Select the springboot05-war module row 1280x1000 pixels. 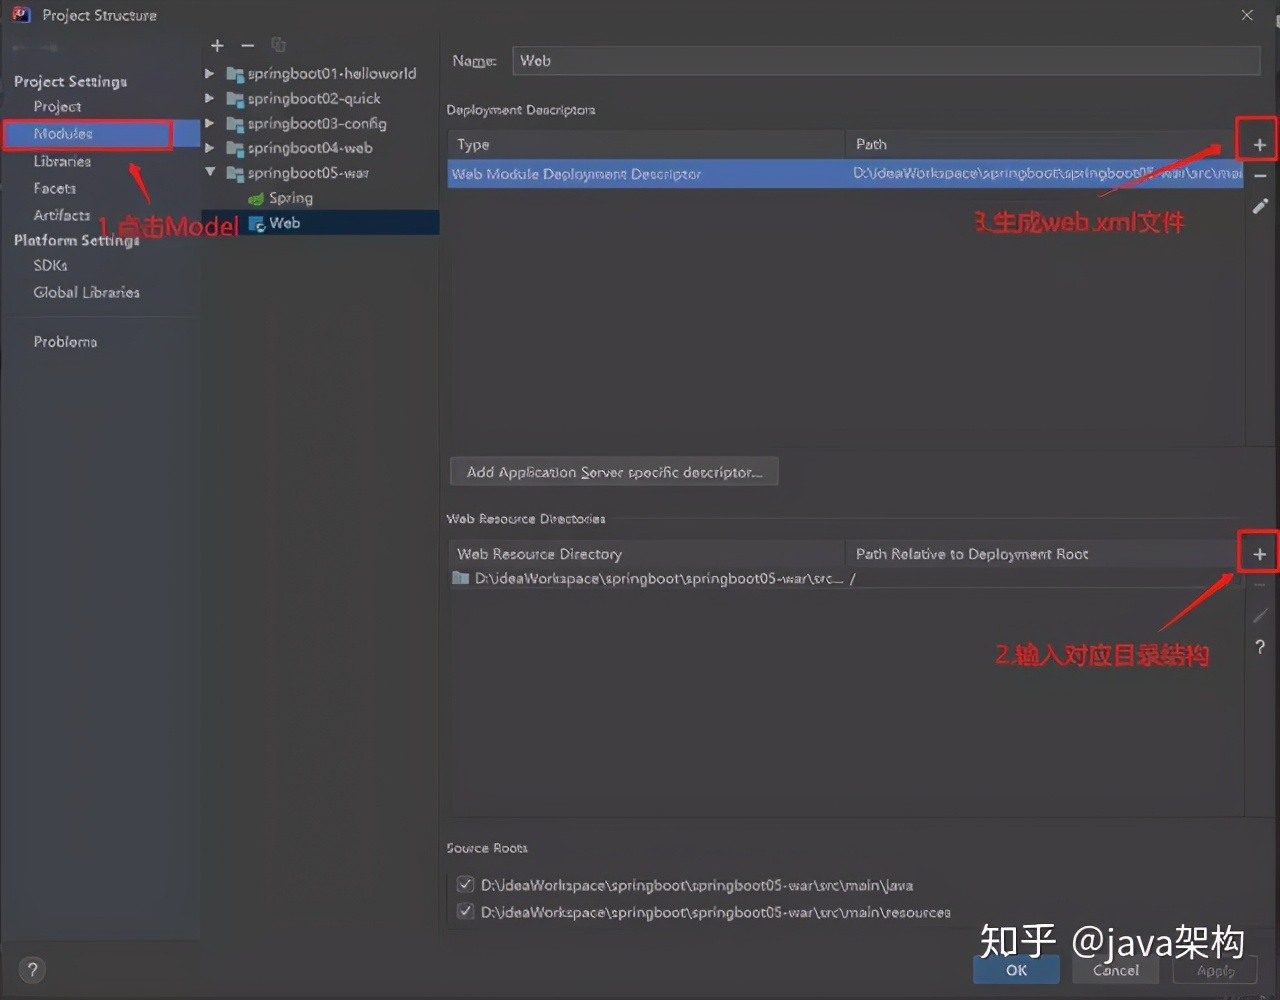[320, 173]
